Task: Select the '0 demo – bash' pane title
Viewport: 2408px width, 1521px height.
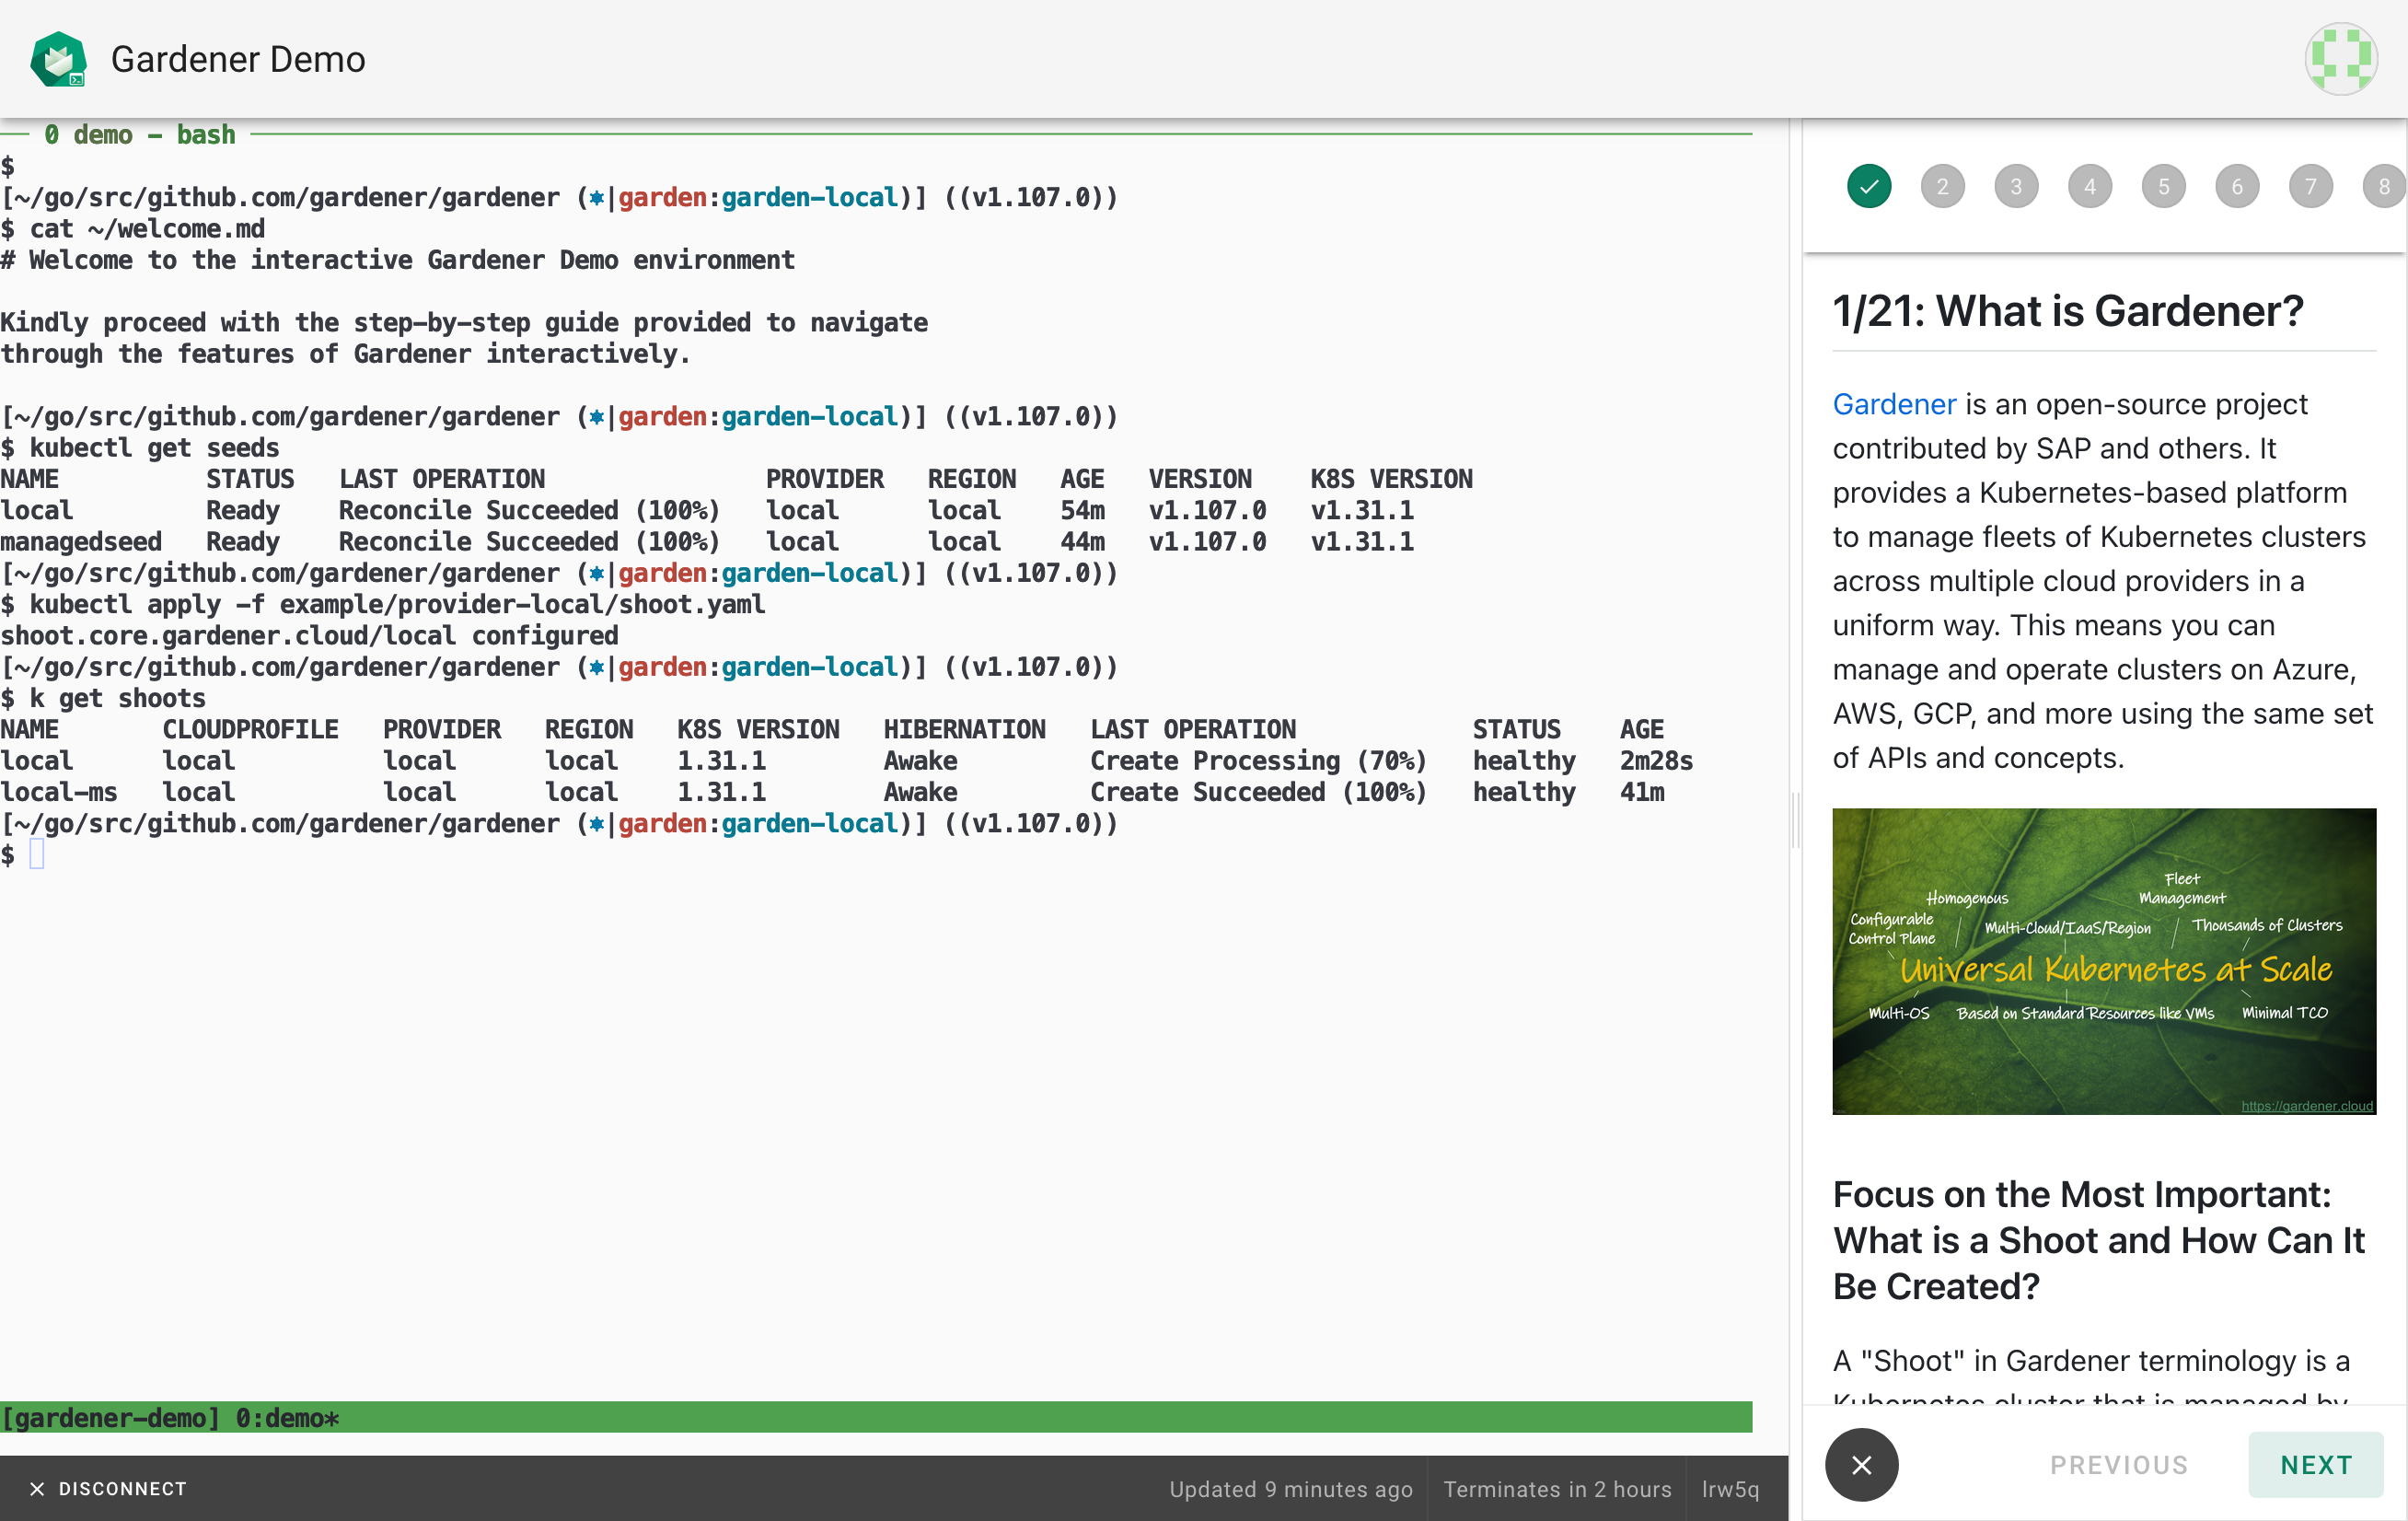Action: (139, 134)
